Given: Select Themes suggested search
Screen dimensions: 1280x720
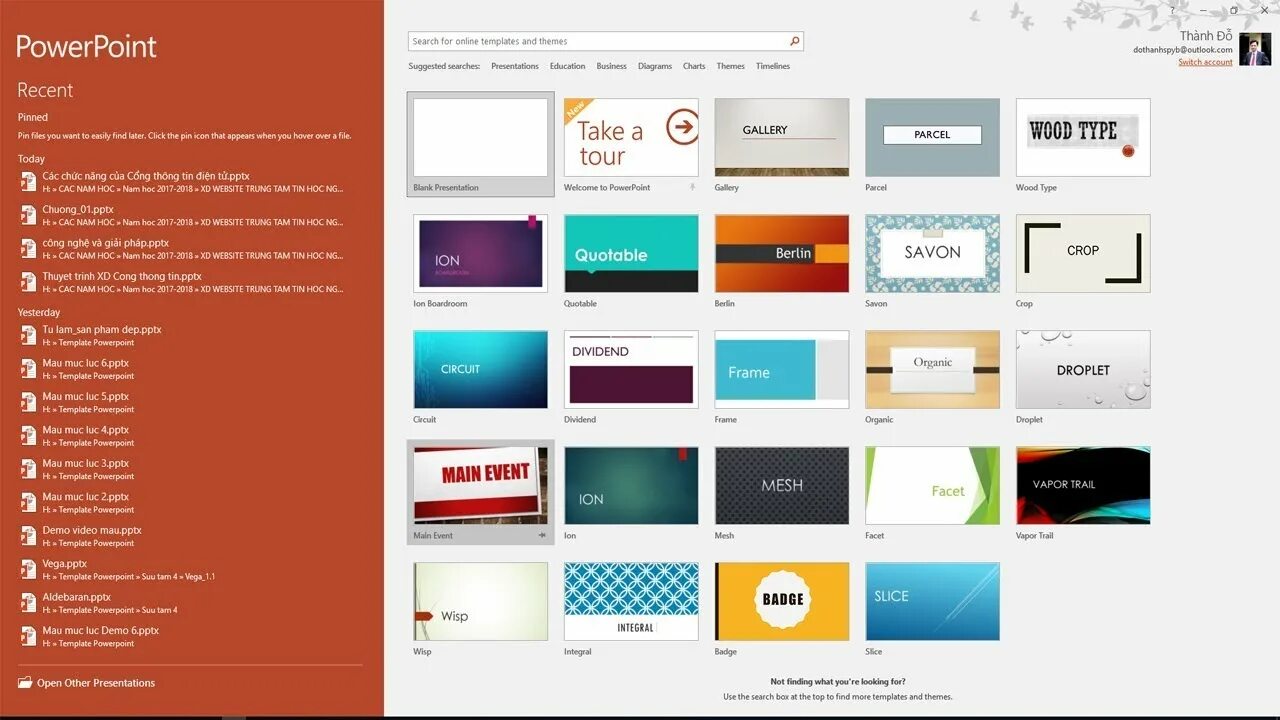Looking at the screenshot, I should 730,66.
